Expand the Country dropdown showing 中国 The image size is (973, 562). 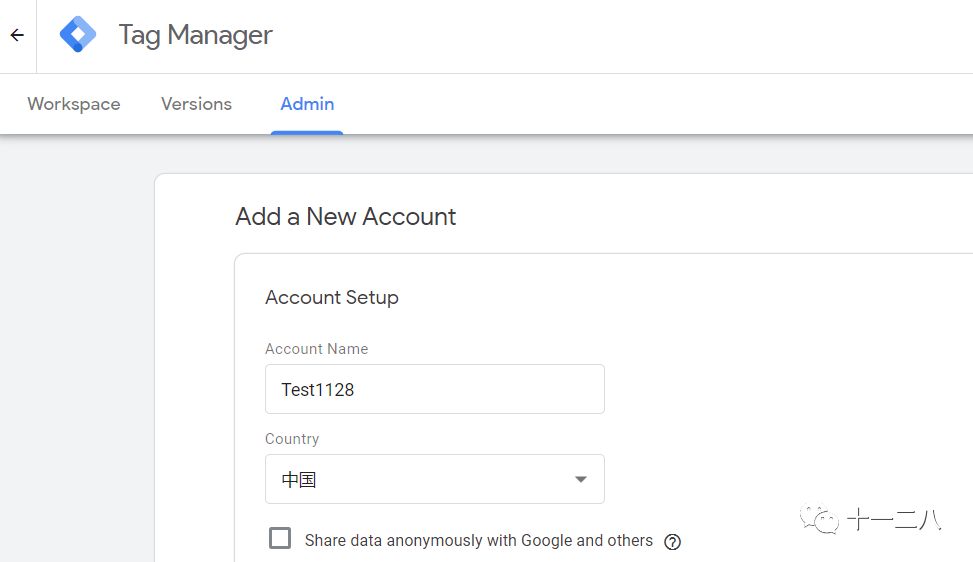point(434,479)
